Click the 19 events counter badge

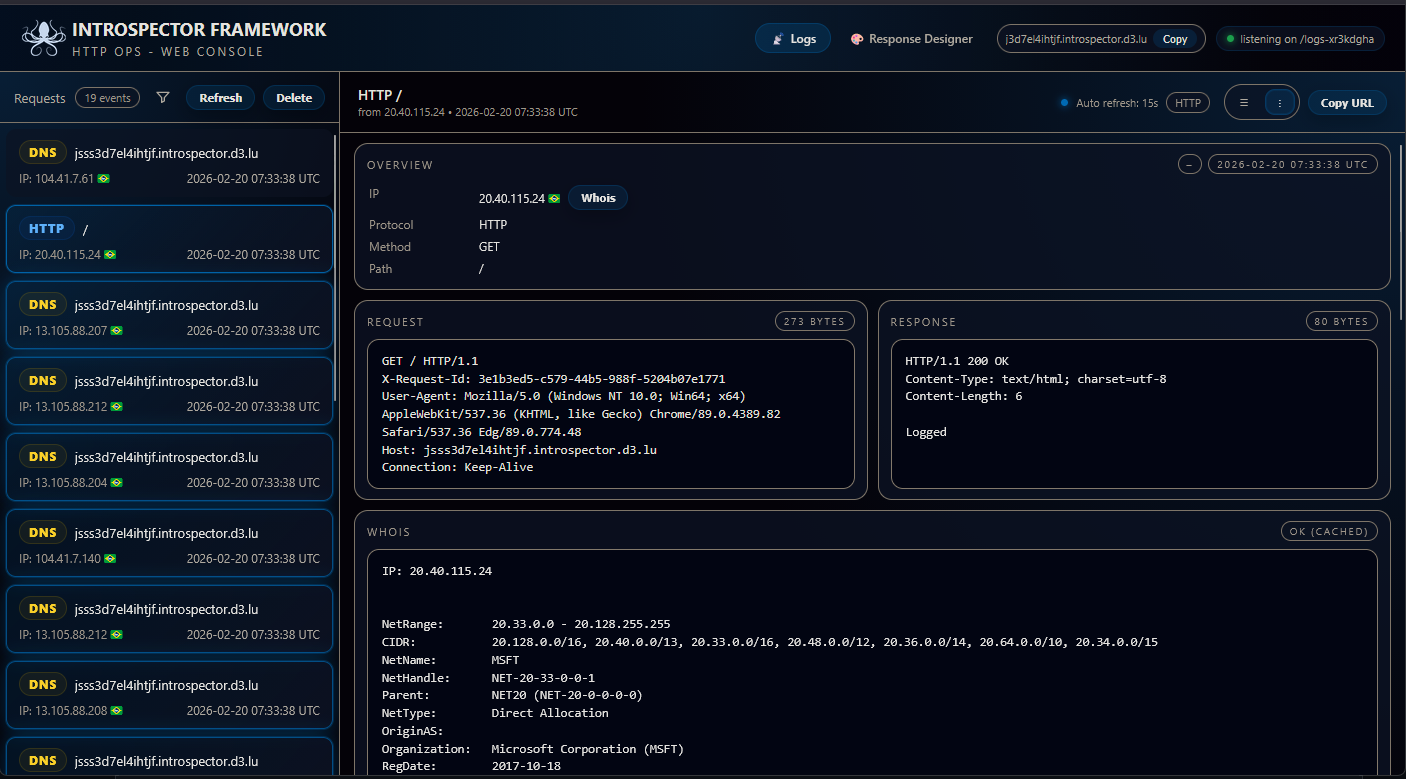pyautogui.click(x=107, y=98)
